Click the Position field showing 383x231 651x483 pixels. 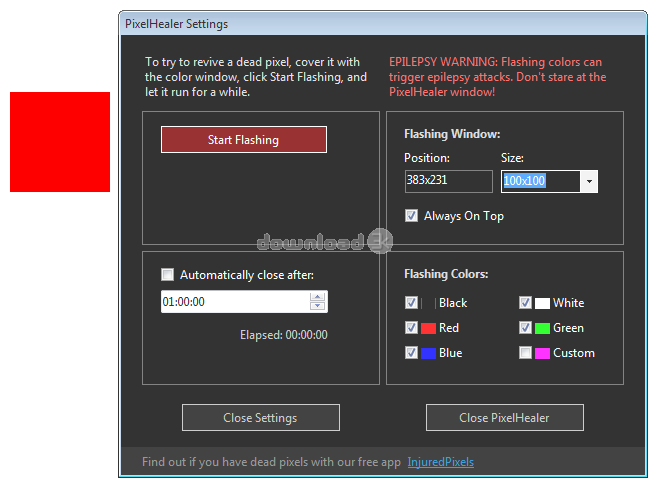[x=448, y=181]
